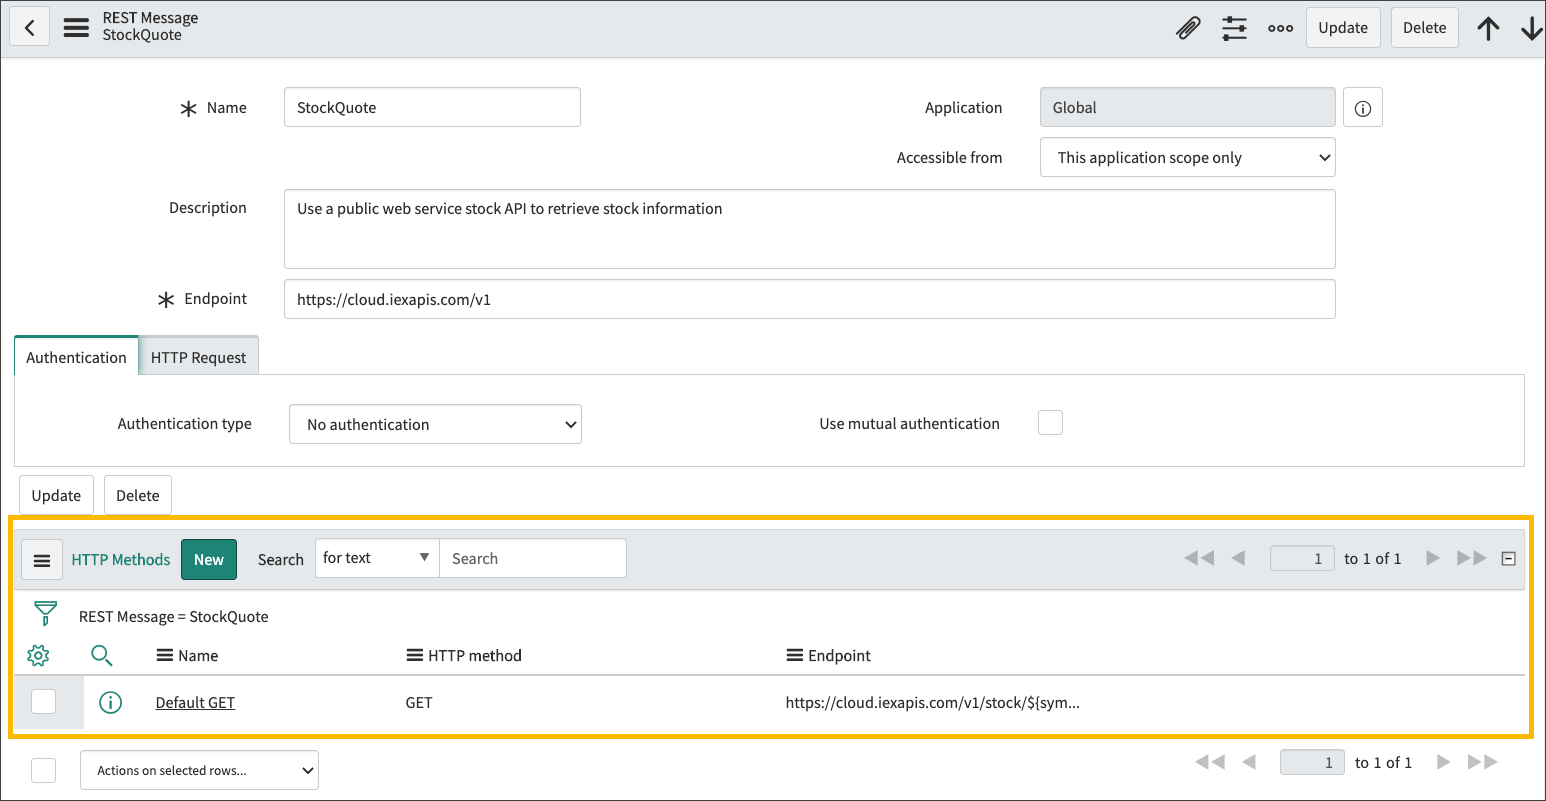Click the Endpoint URL input field
Screen dimensions: 1546x801
pyautogui.click(x=809, y=299)
